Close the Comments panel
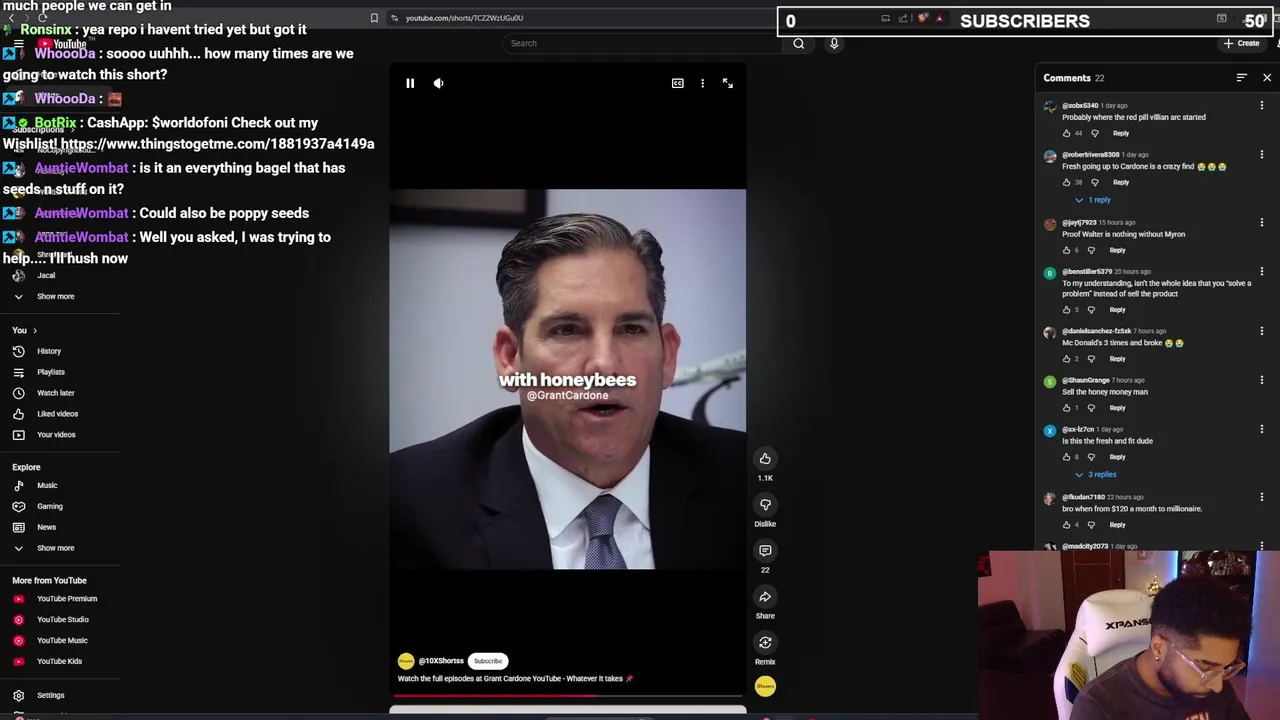Screen dimensions: 1280x720 pos(1267,78)
